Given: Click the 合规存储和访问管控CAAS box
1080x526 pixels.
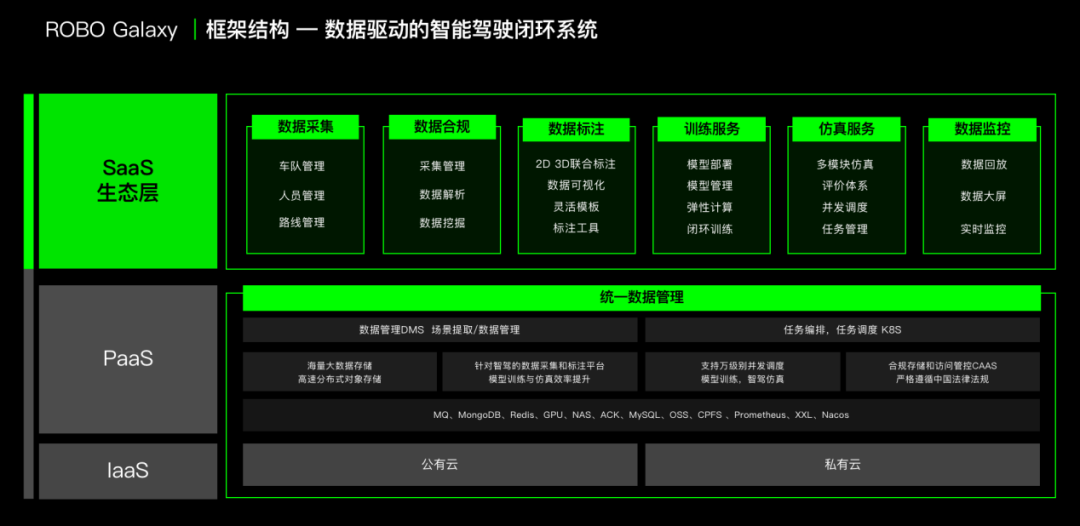Looking at the screenshot, I should pos(943,372).
